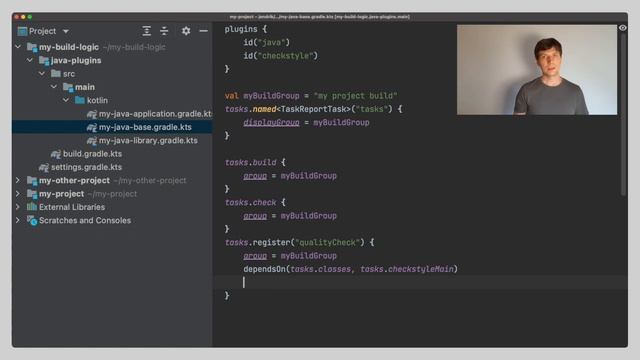
Task: Click the my-project module icon
Action: (x=32, y=194)
